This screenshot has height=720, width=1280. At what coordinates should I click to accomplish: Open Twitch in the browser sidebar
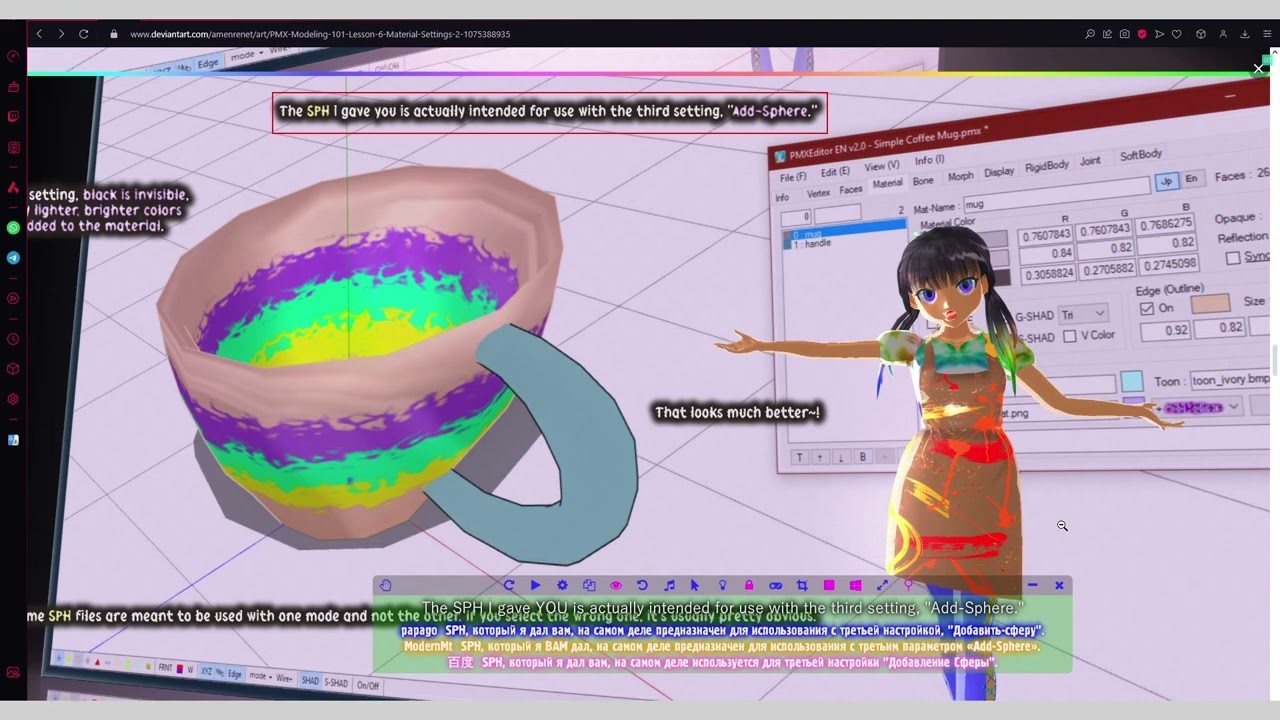click(x=13, y=117)
